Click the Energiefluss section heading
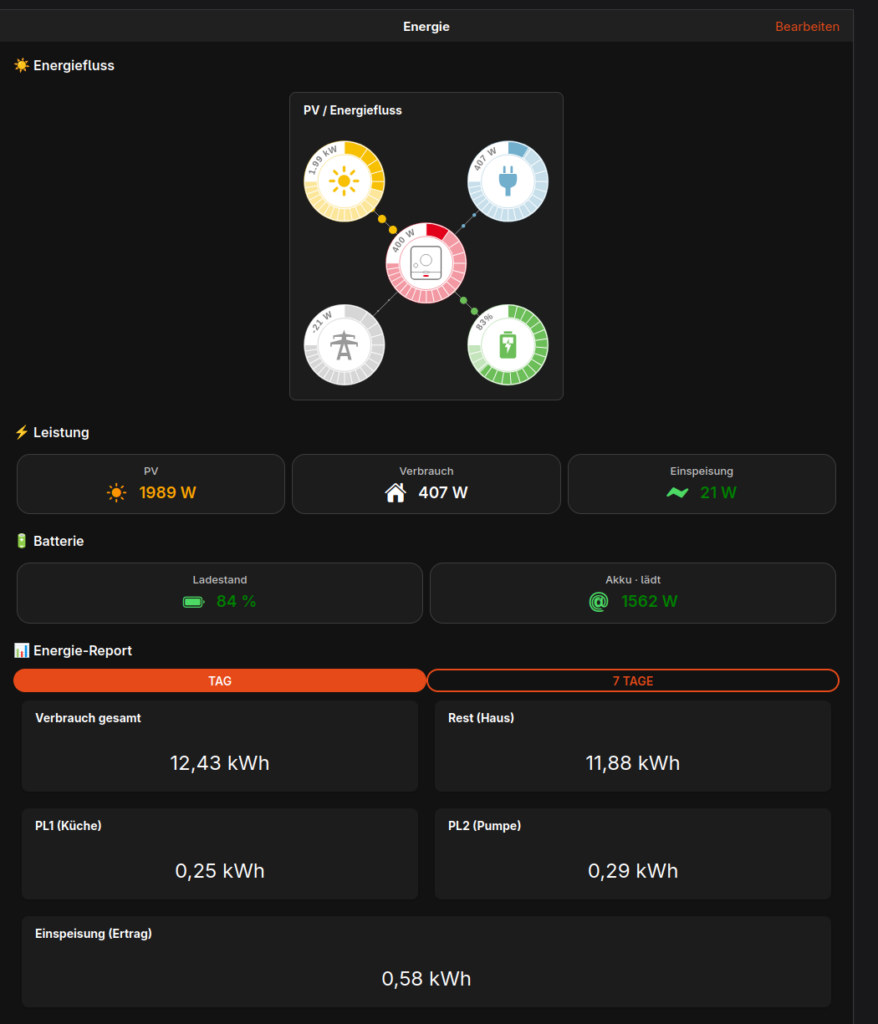This screenshot has height=1024, width=878. (x=74, y=65)
